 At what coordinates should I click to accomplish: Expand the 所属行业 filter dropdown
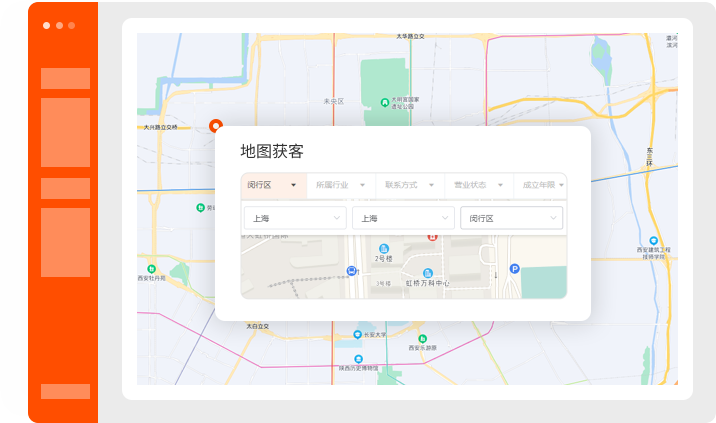tap(340, 185)
